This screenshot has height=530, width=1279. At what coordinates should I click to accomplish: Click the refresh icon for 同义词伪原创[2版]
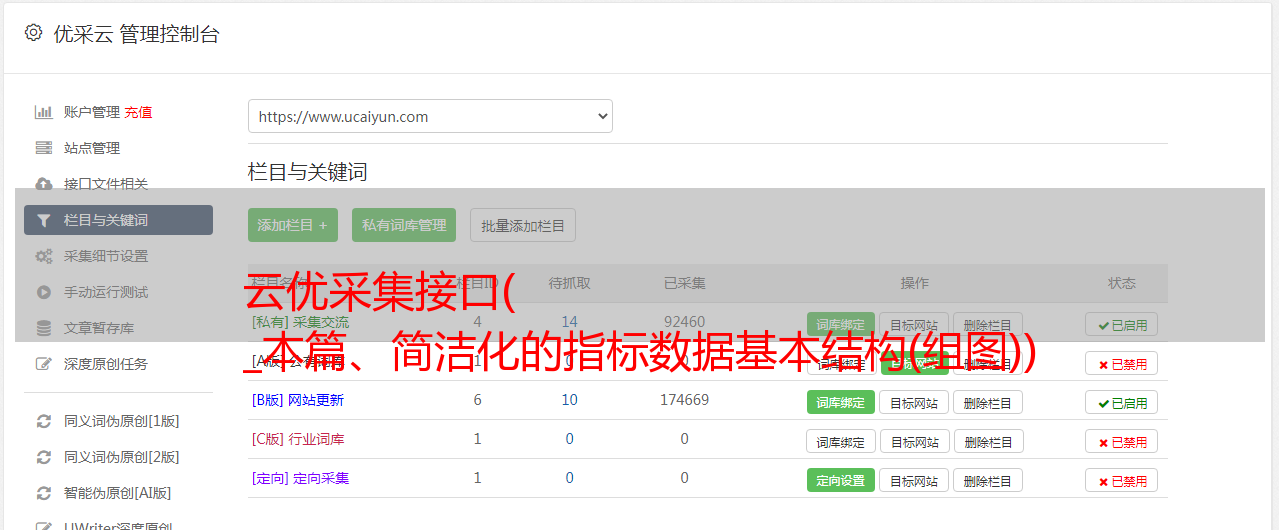[x=43, y=457]
